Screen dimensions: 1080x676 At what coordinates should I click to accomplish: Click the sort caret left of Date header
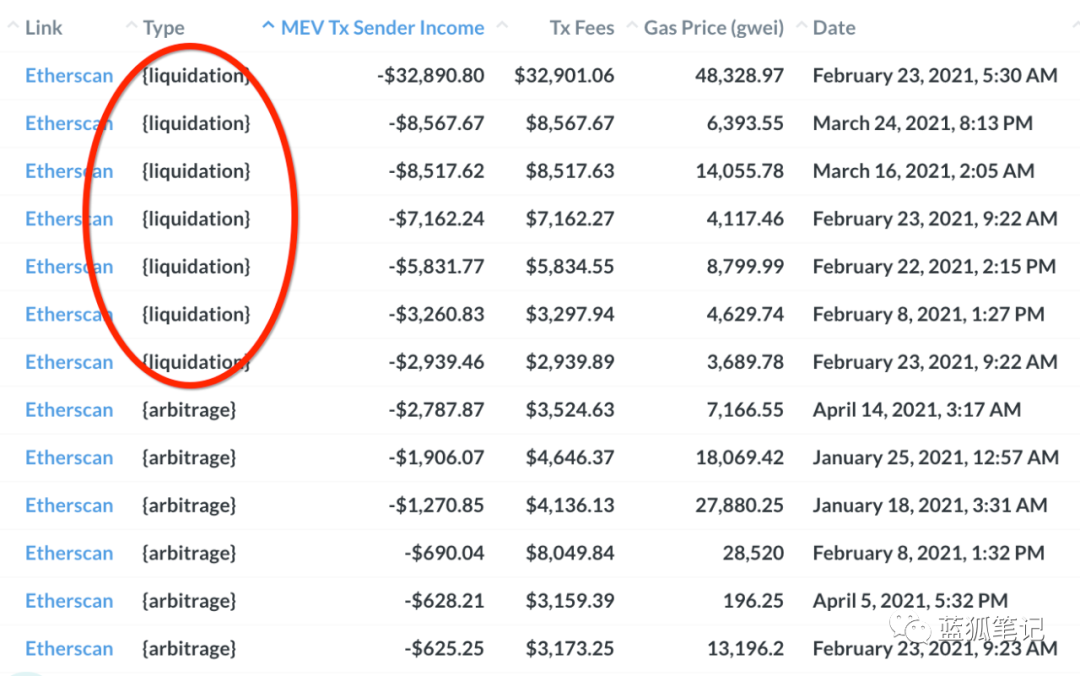801,27
